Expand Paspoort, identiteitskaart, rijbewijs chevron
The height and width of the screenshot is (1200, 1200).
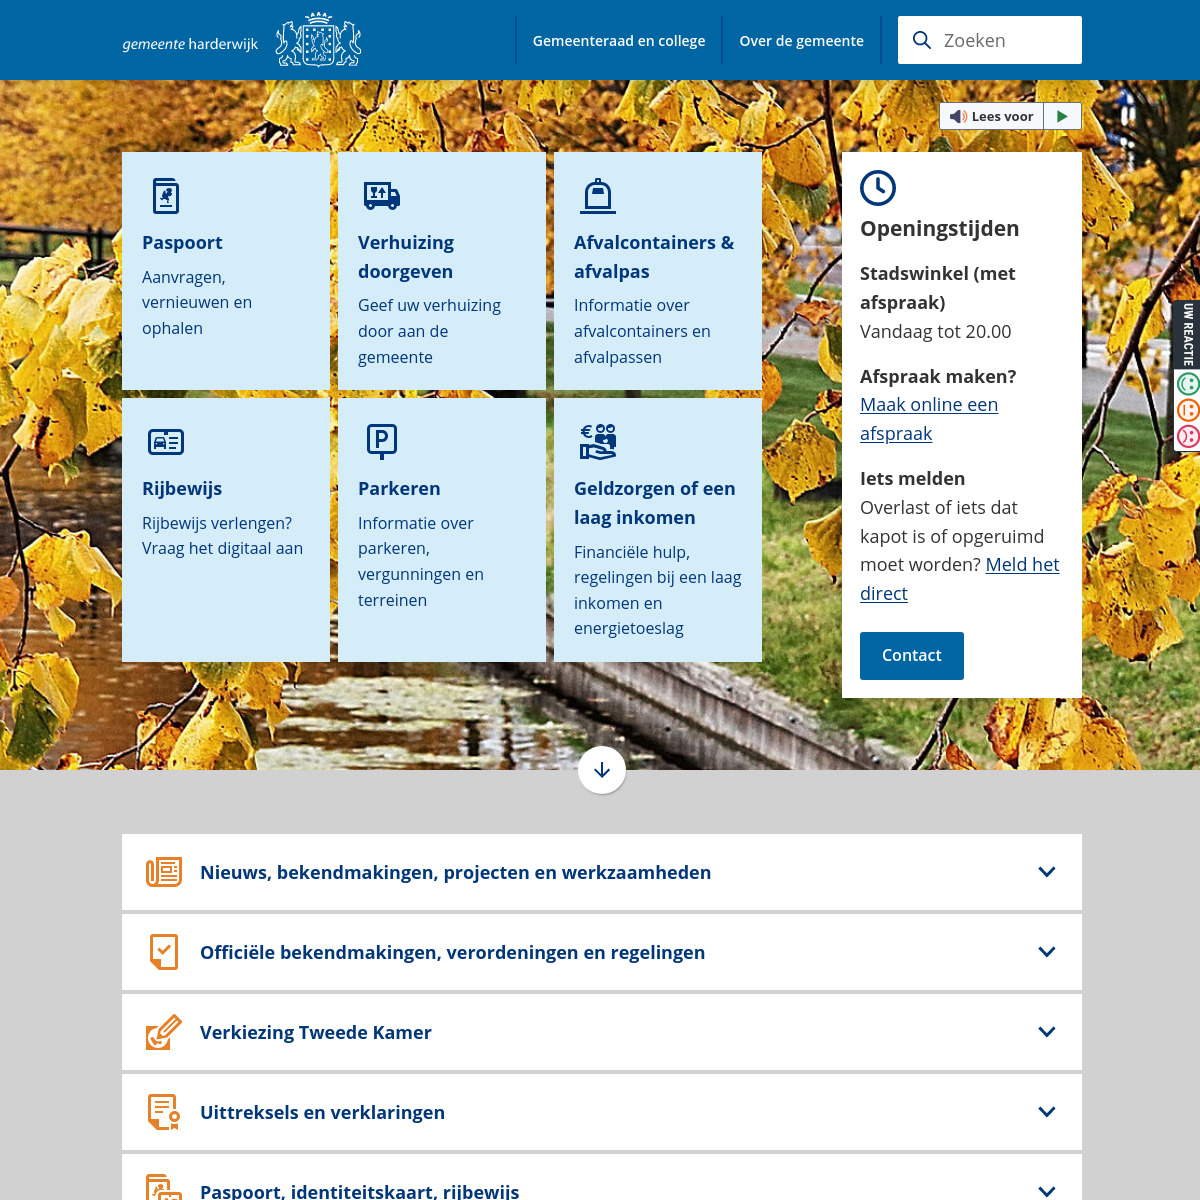(x=1047, y=1191)
